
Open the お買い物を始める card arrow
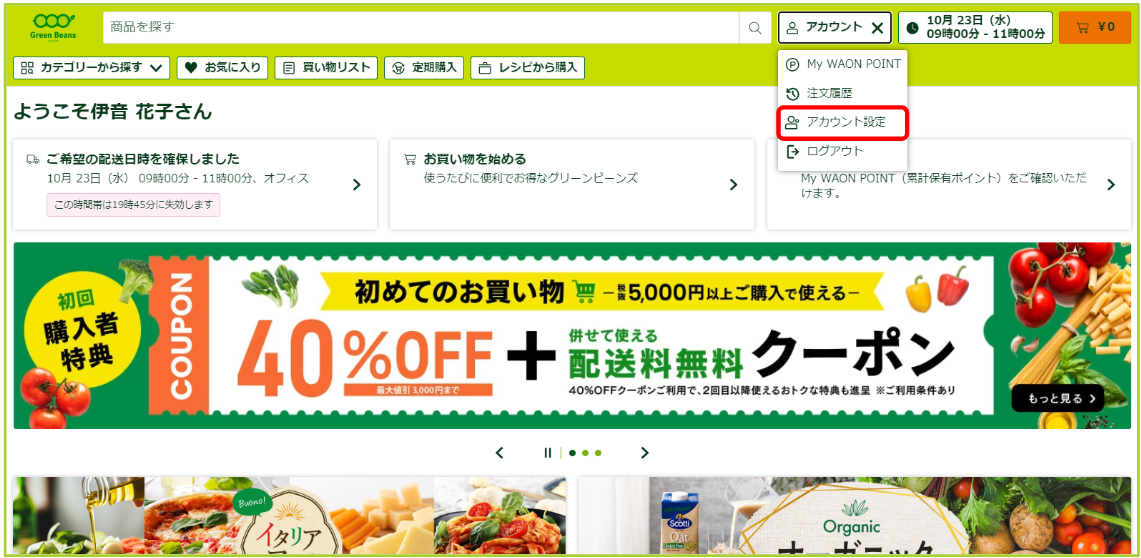tap(734, 185)
